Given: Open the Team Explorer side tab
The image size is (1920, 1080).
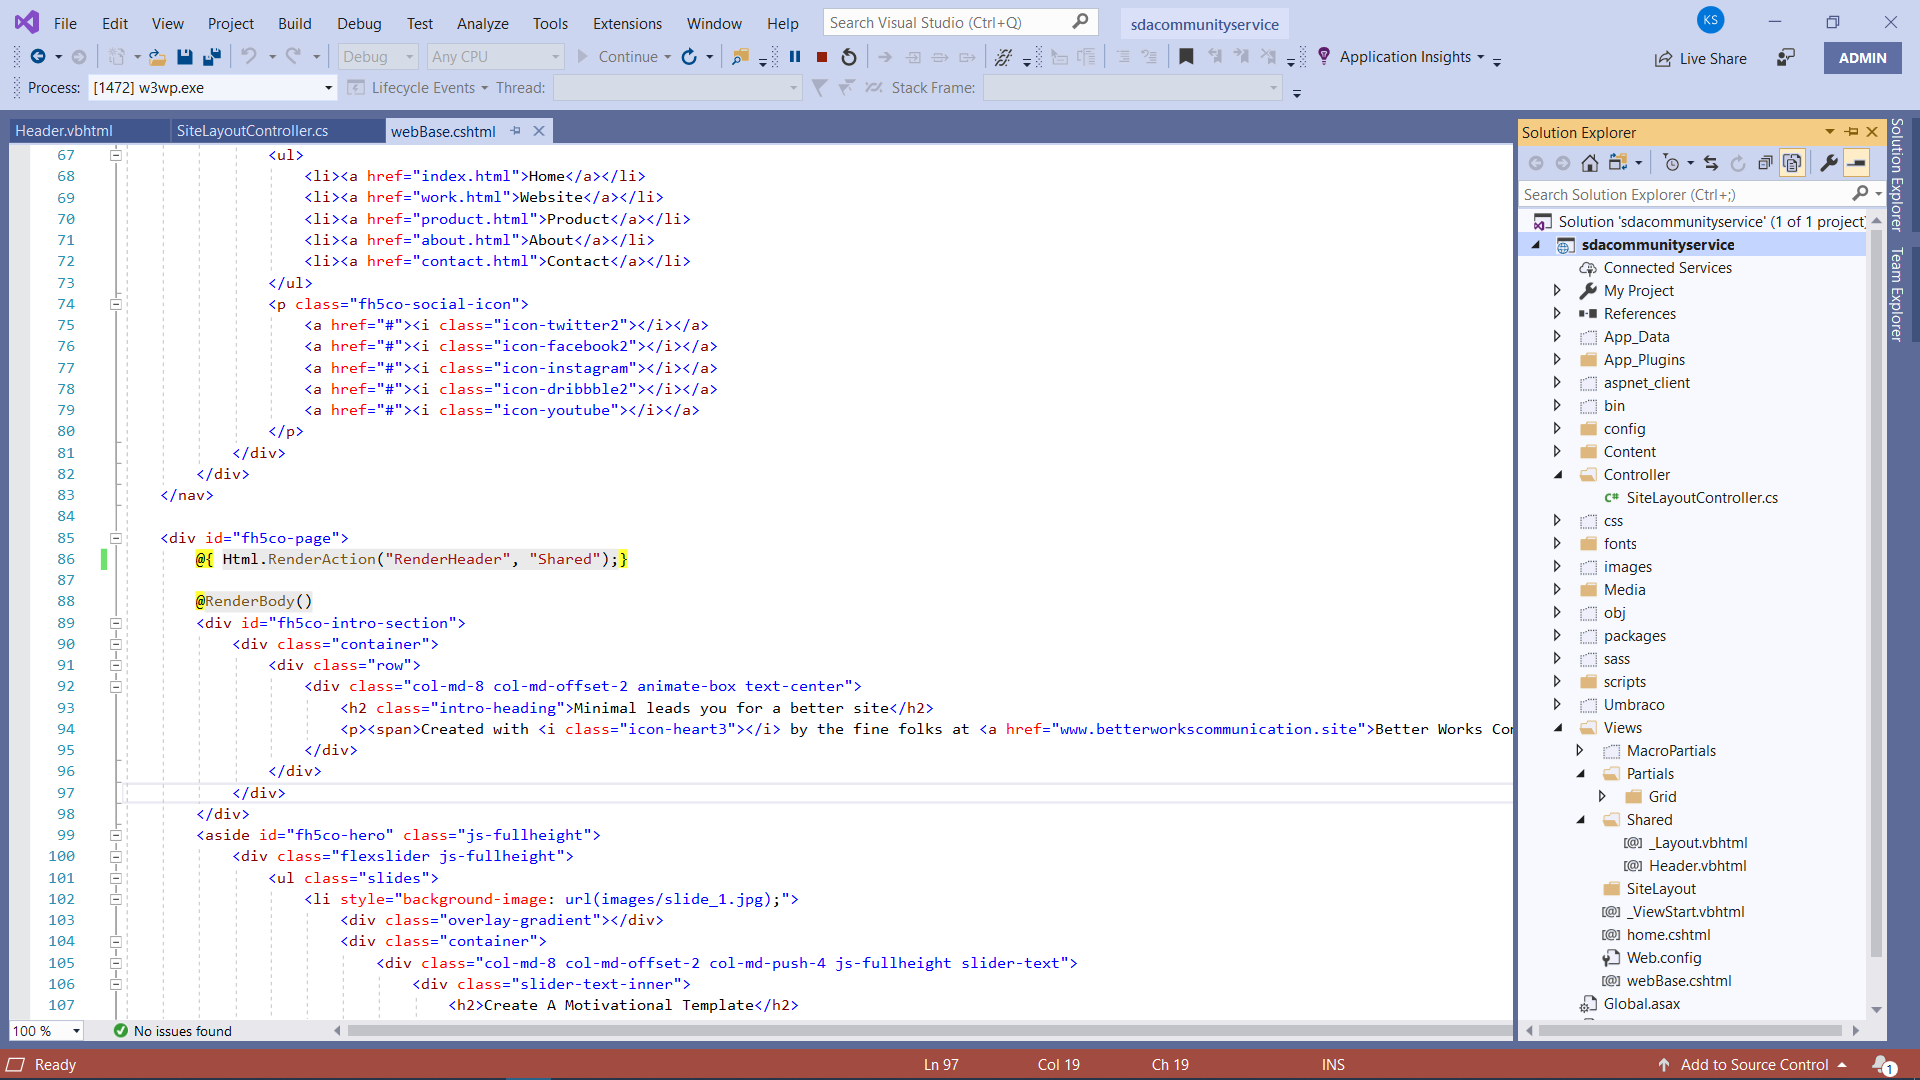Looking at the screenshot, I should pos(1896,295).
